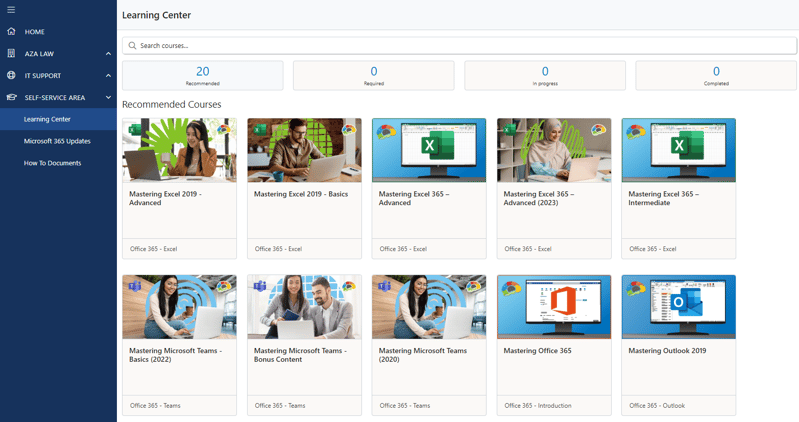Collapse the IT SUPPORT section chevron

tap(109, 75)
